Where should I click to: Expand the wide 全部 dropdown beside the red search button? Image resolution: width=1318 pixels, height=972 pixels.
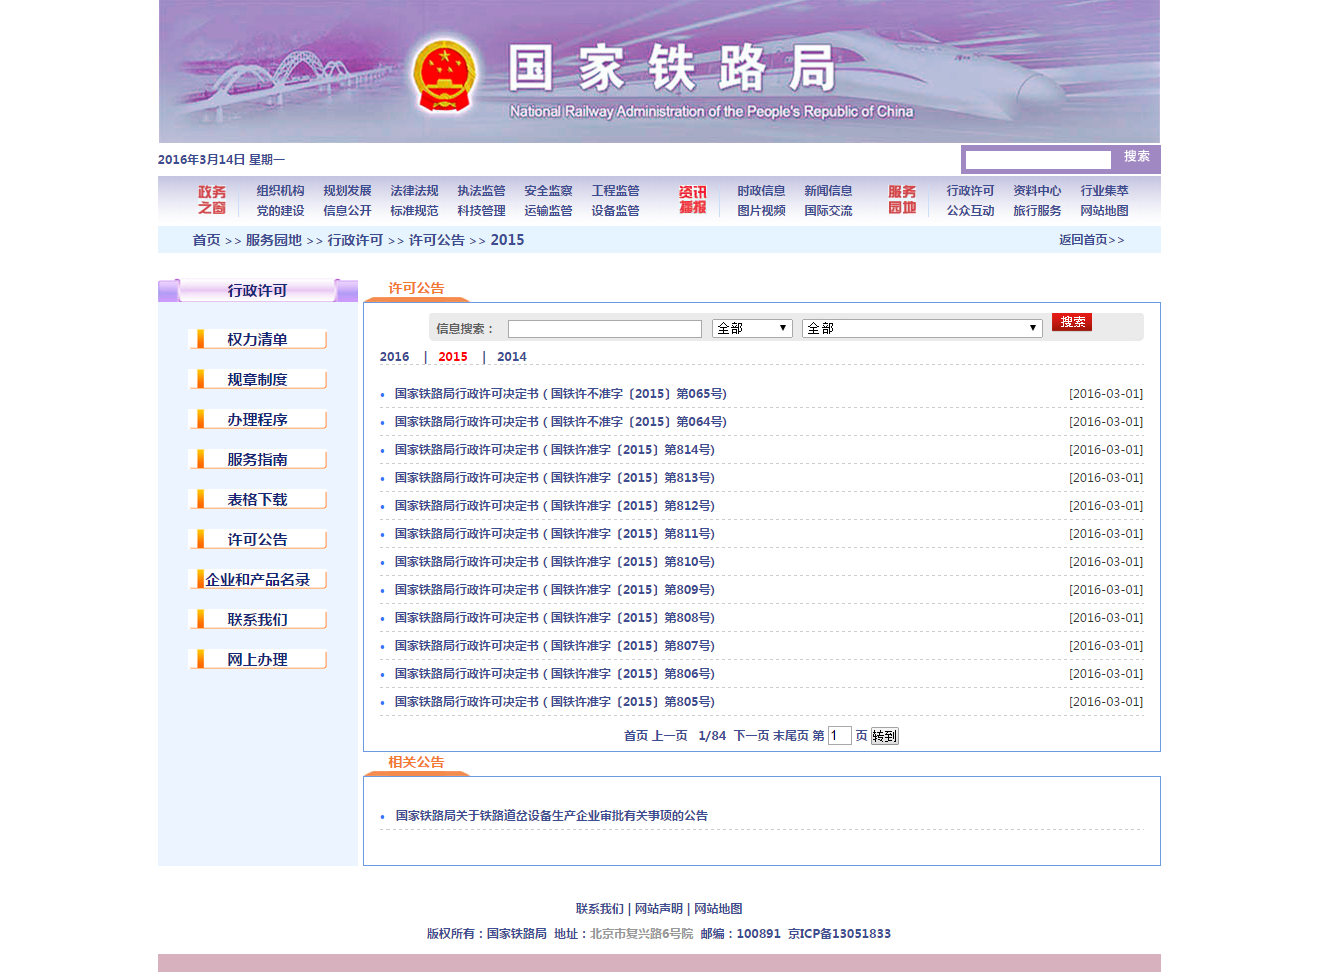[x=921, y=329]
